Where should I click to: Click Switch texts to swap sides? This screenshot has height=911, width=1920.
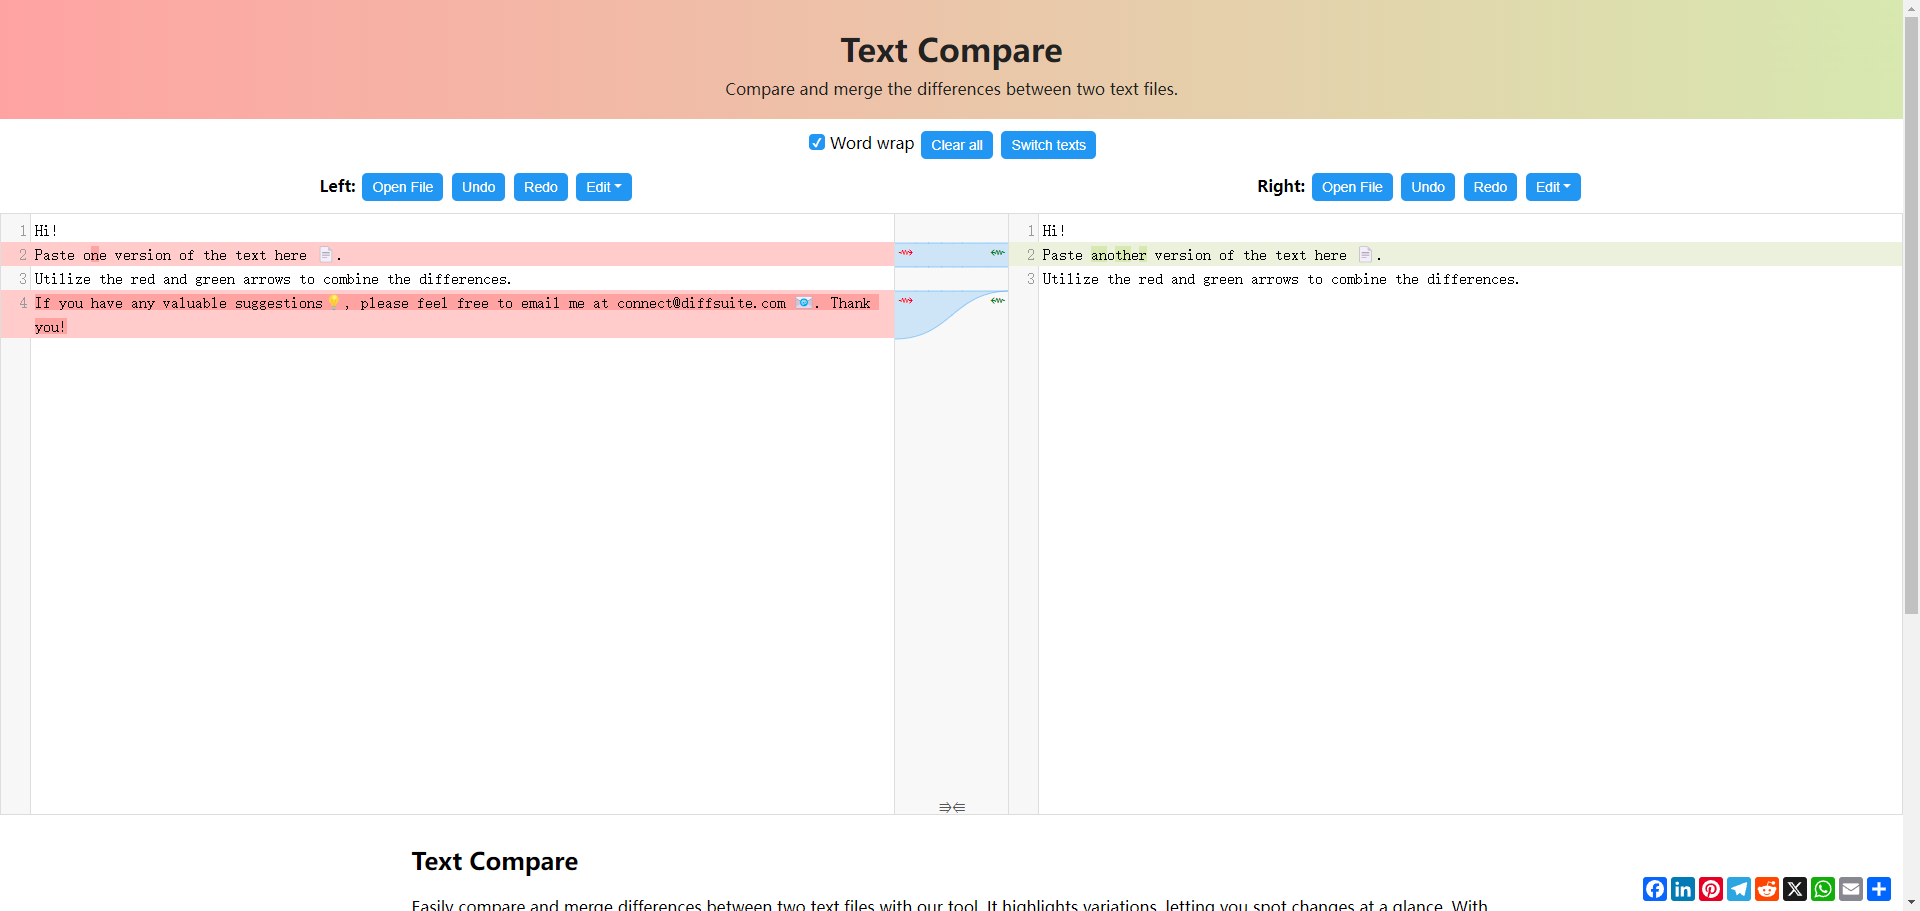[x=1047, y=144]
